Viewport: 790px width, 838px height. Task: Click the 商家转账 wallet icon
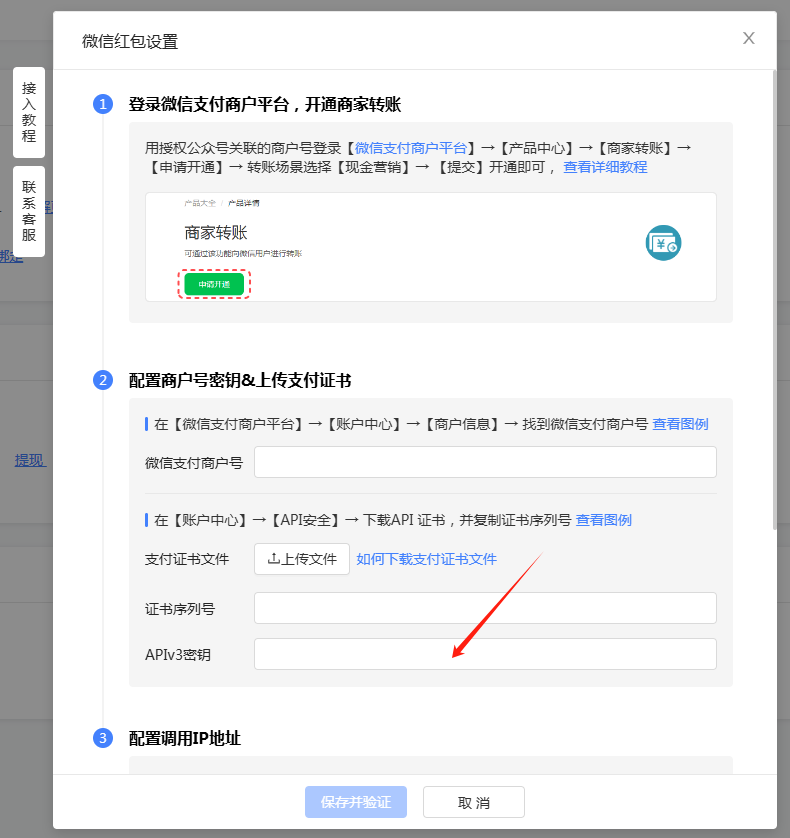click(663, 243)
